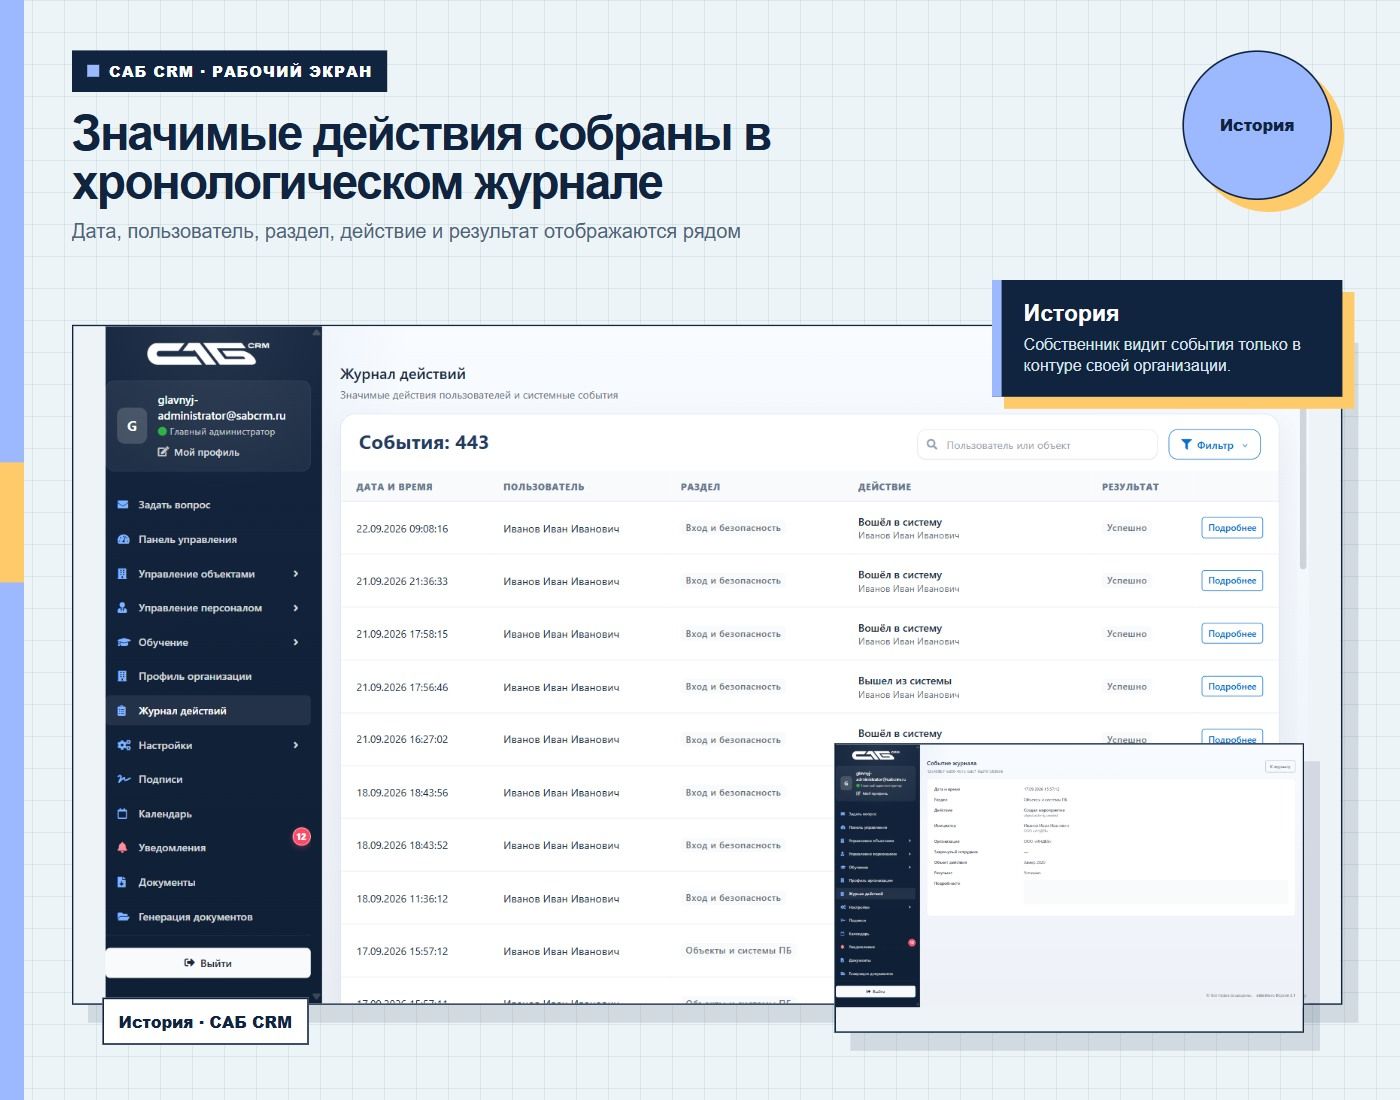Click the folder icon beside Генерация документов
The width and height of the screenshot is (1400, 1100).
coord(123,917)
